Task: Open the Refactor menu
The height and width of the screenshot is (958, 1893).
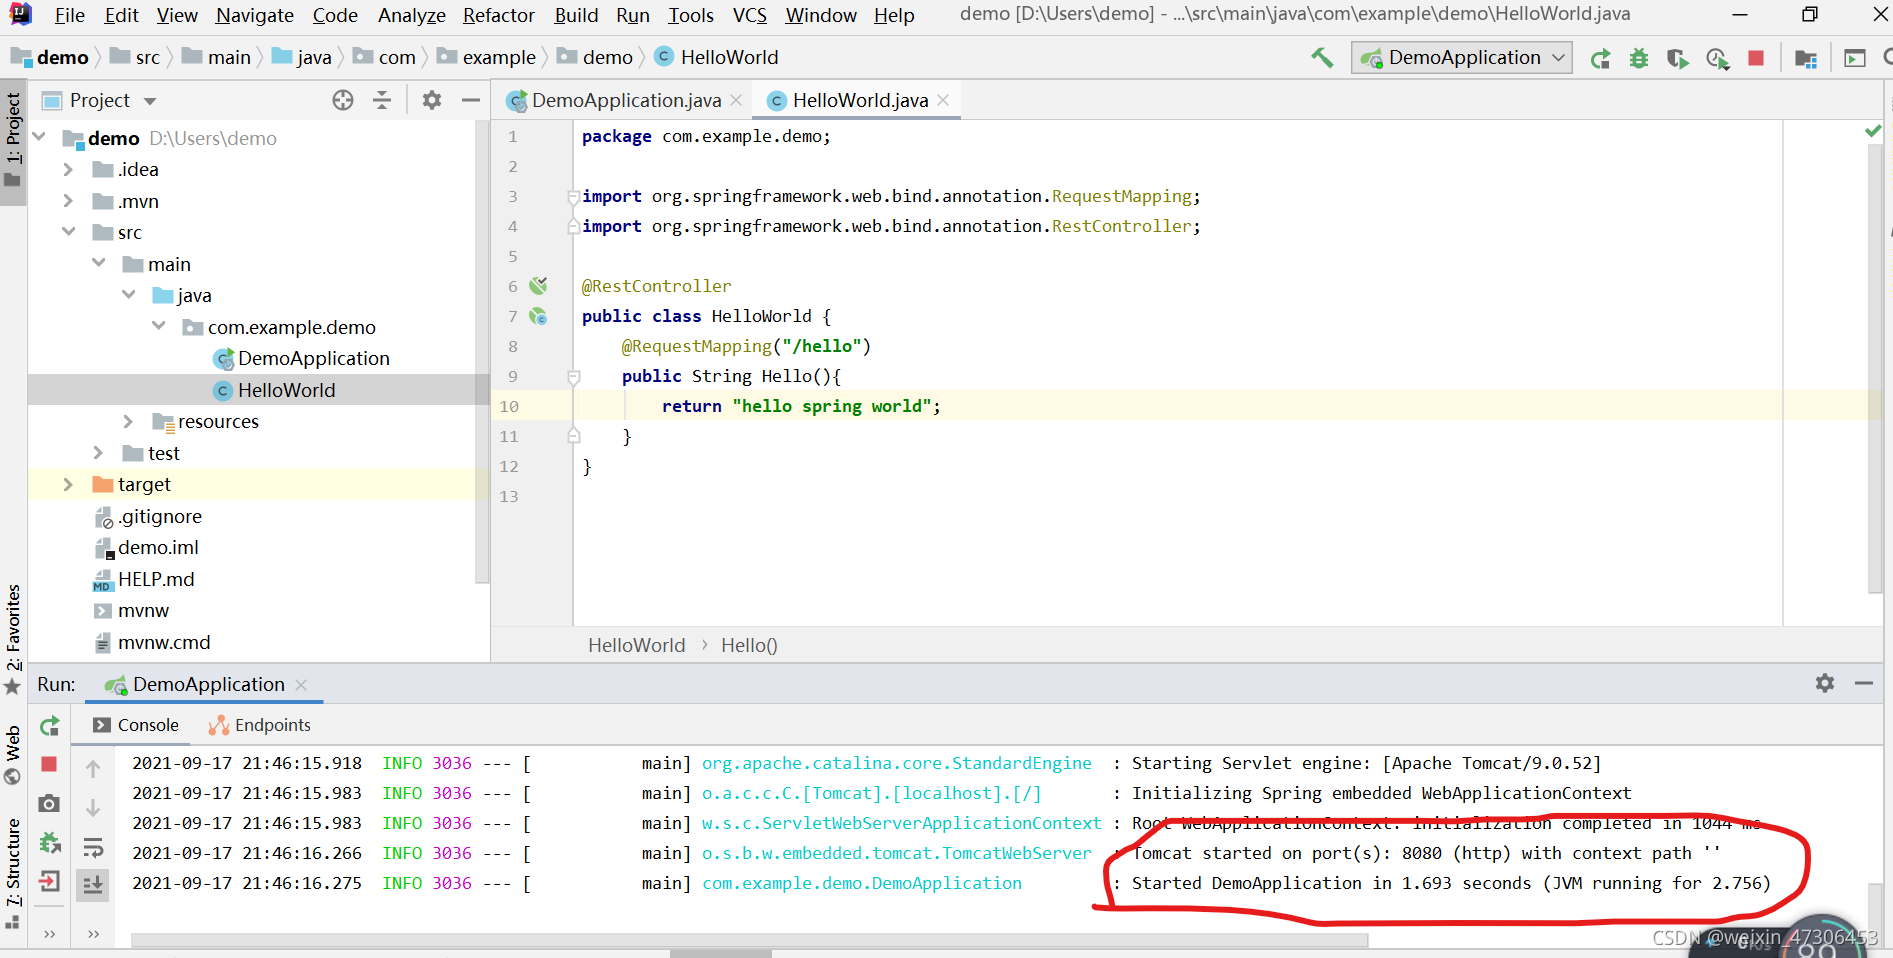Action: (x=499, y=15)
